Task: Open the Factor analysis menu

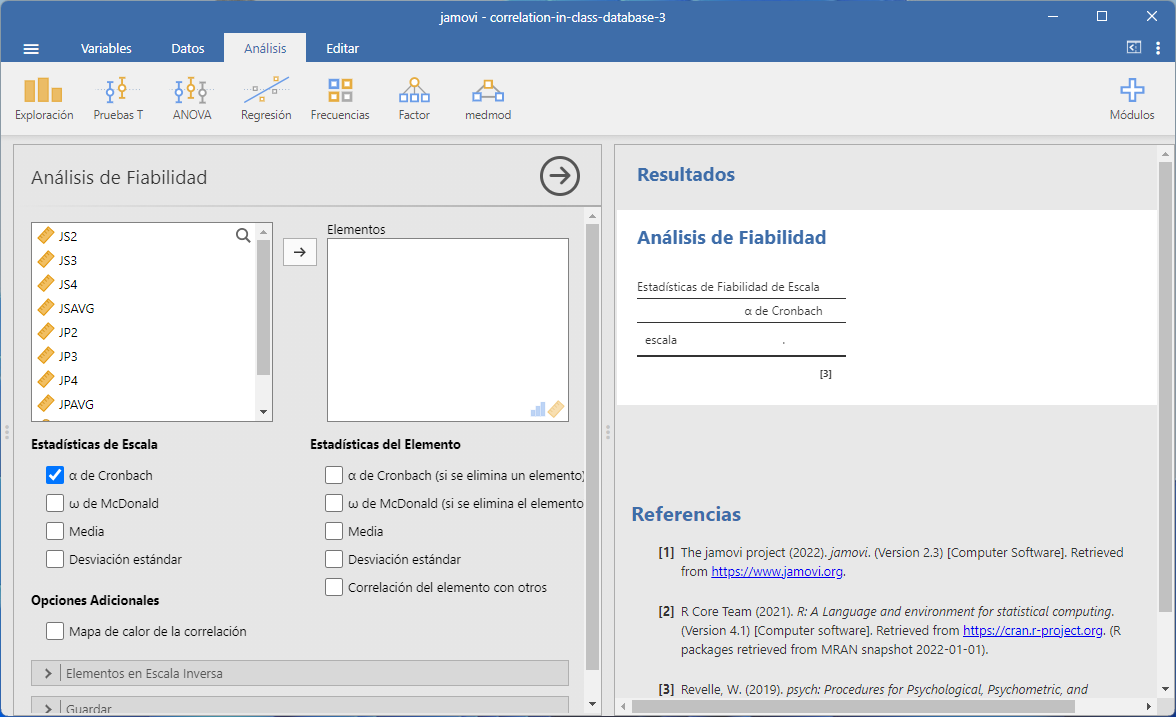Action: (x=414, y=99)
